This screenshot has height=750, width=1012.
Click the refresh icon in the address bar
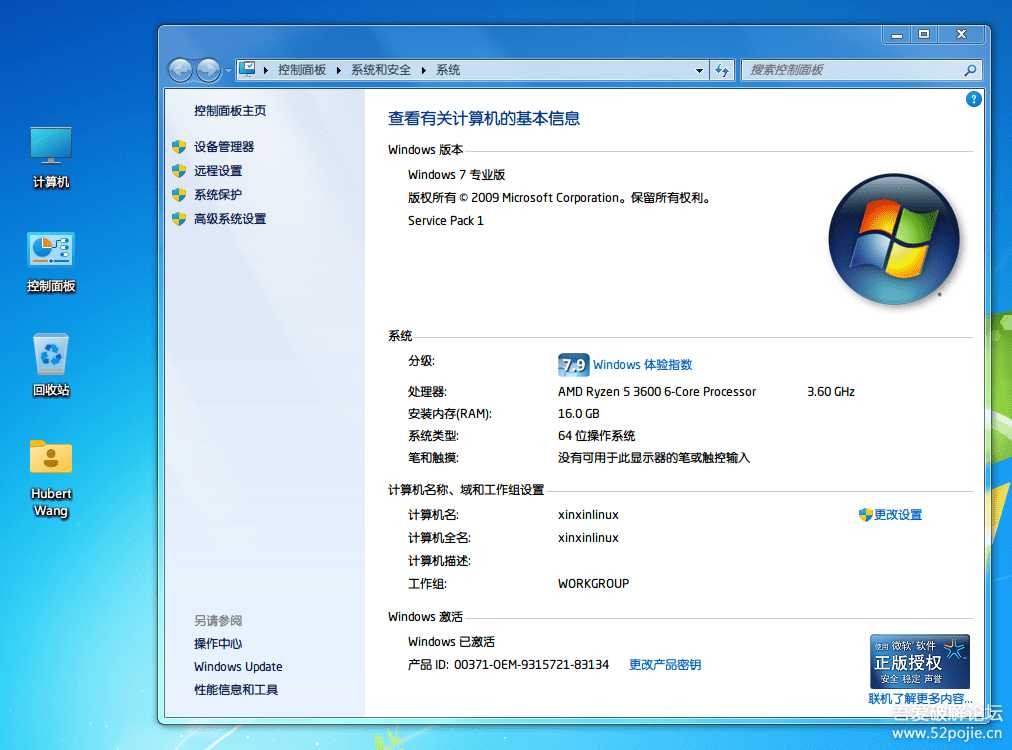click(x=722, y=70)
